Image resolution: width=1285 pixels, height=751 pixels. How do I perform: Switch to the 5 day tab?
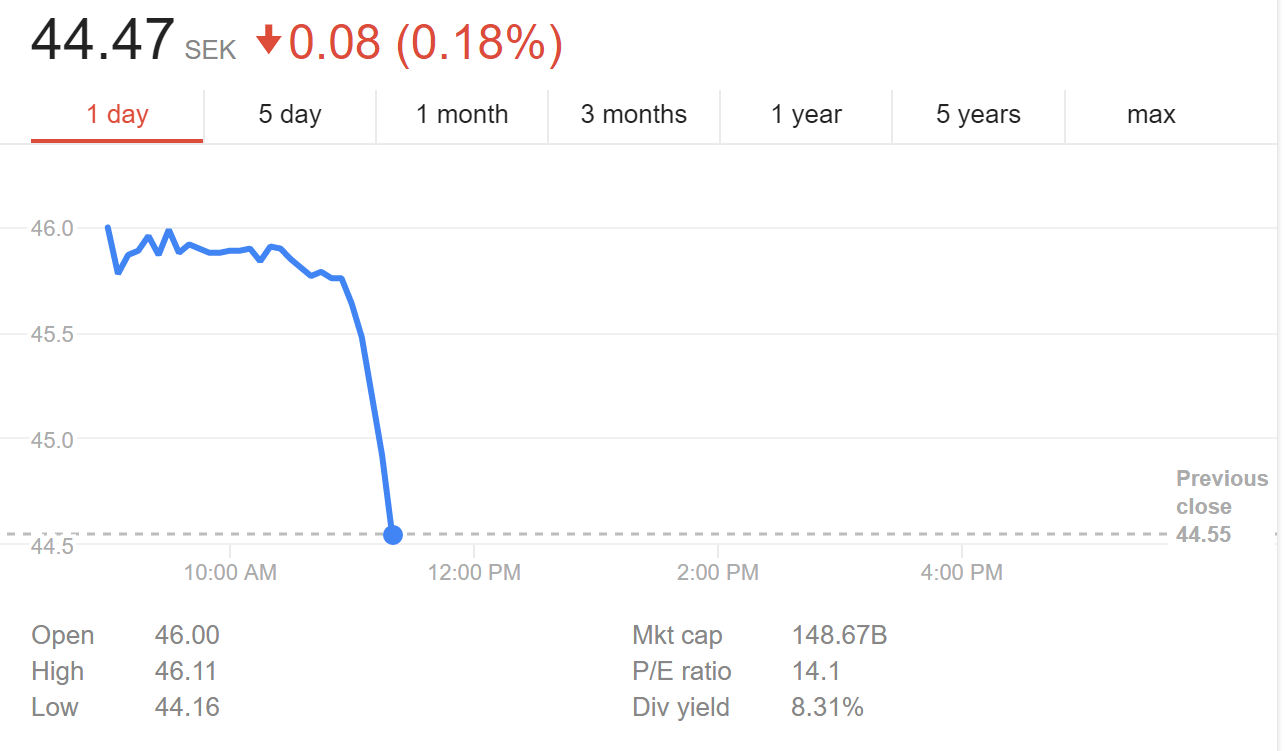point(290,115)
